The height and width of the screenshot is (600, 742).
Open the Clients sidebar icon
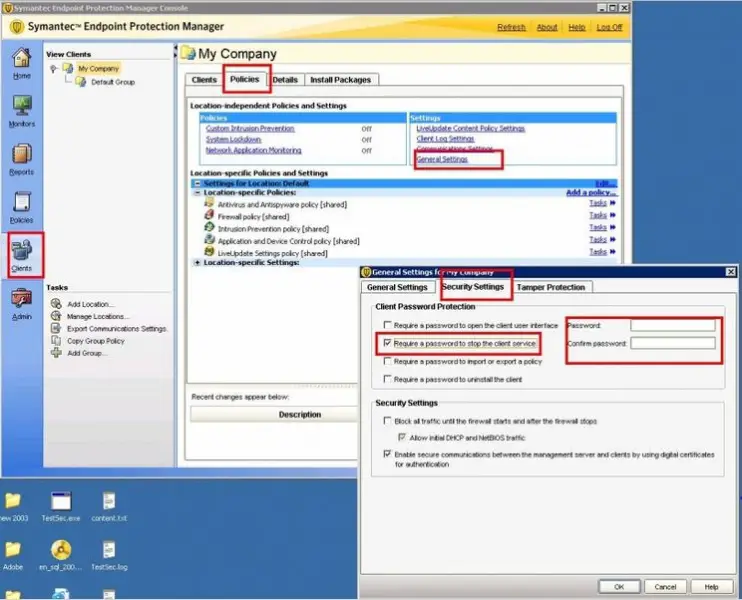[x=22, y=250]
